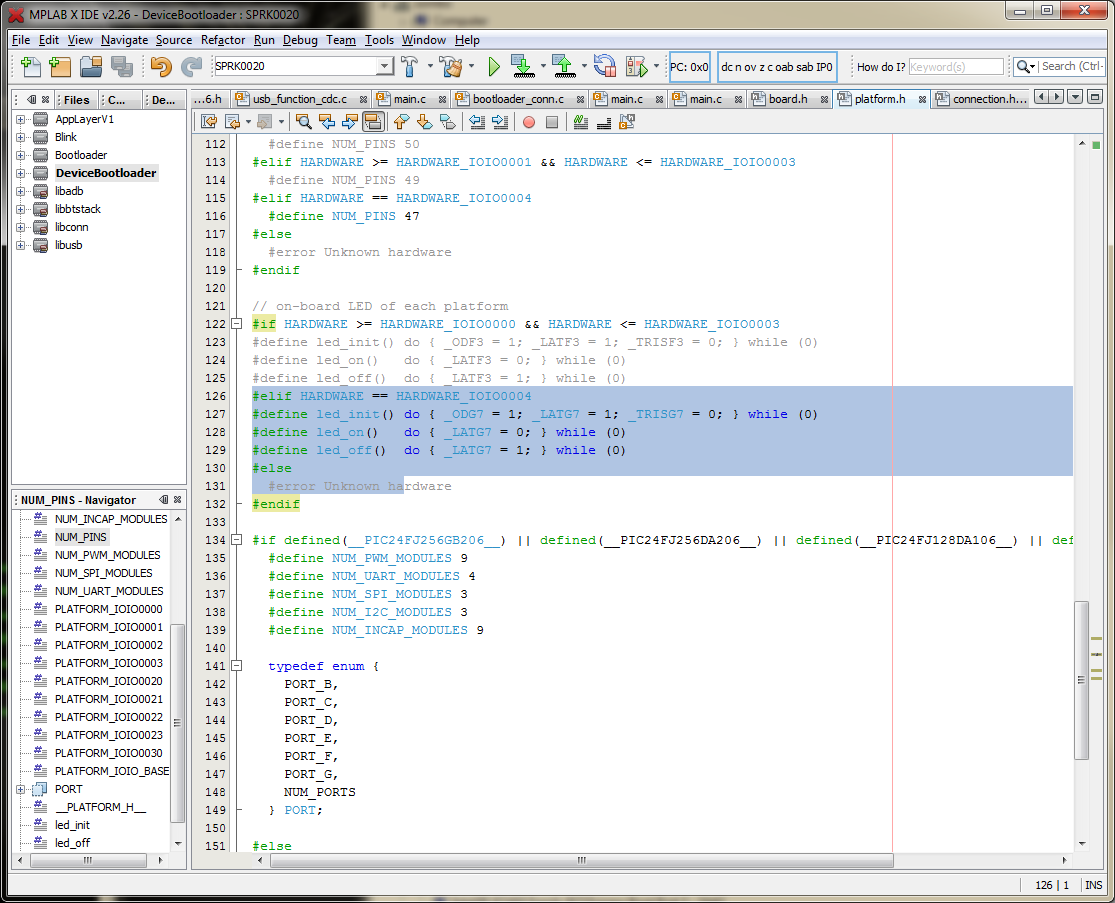Select PLATFORM_IOIO0003 in the Navigator list

tap(108, 663)
